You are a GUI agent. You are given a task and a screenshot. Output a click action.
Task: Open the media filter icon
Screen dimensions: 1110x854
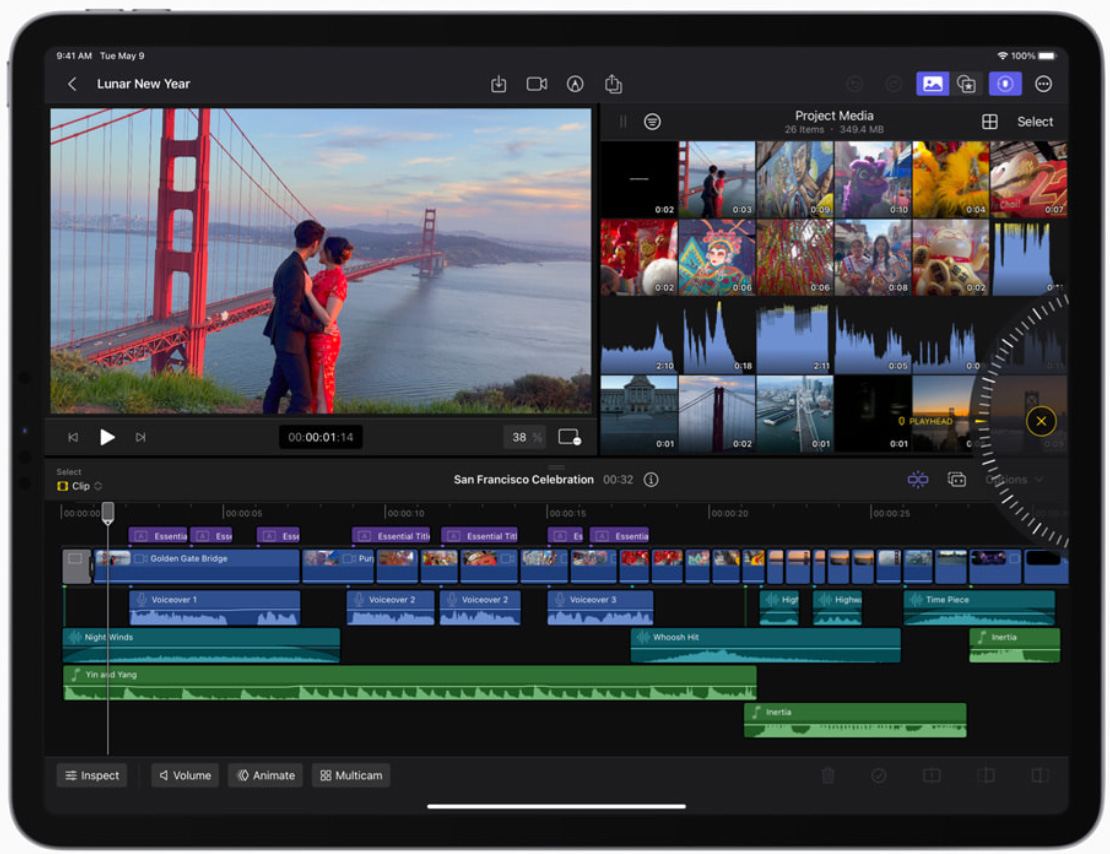[x=652, y=122]
